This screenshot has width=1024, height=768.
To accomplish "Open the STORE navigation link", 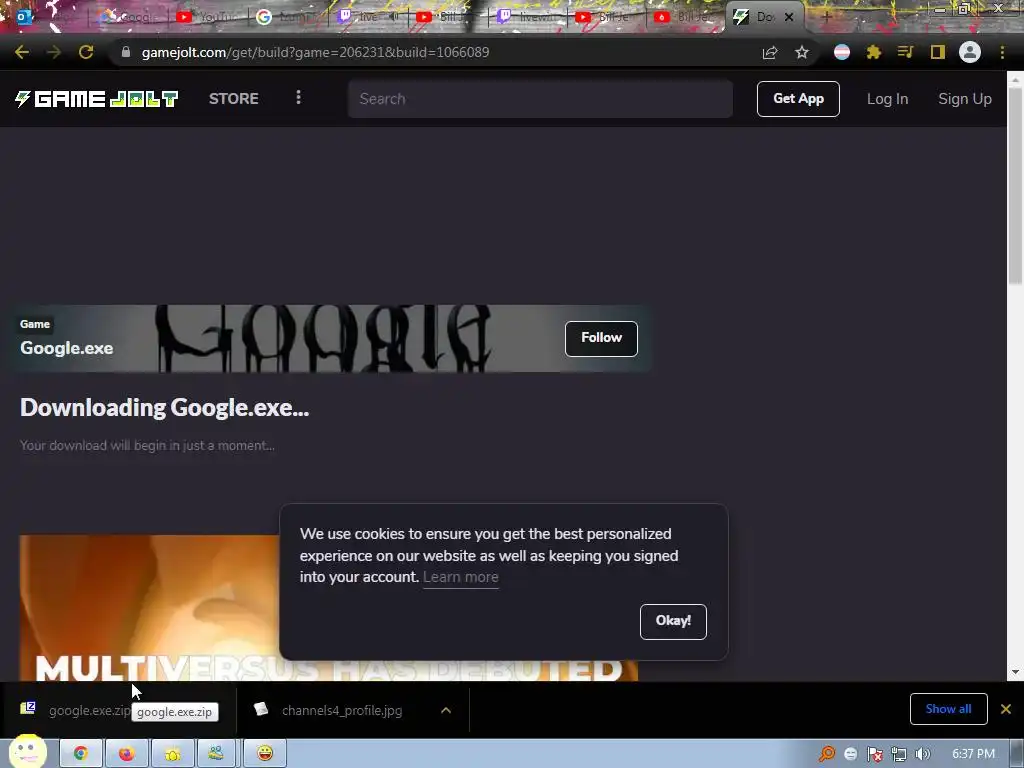I will 234,99.
